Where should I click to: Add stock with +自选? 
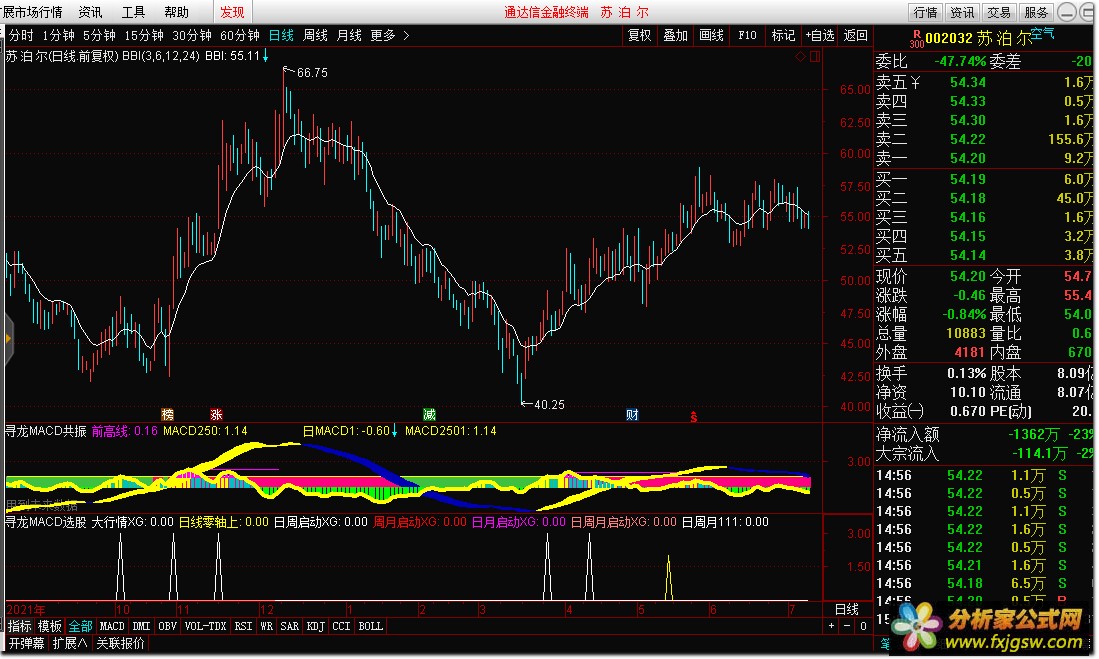[x=819, y=35]
